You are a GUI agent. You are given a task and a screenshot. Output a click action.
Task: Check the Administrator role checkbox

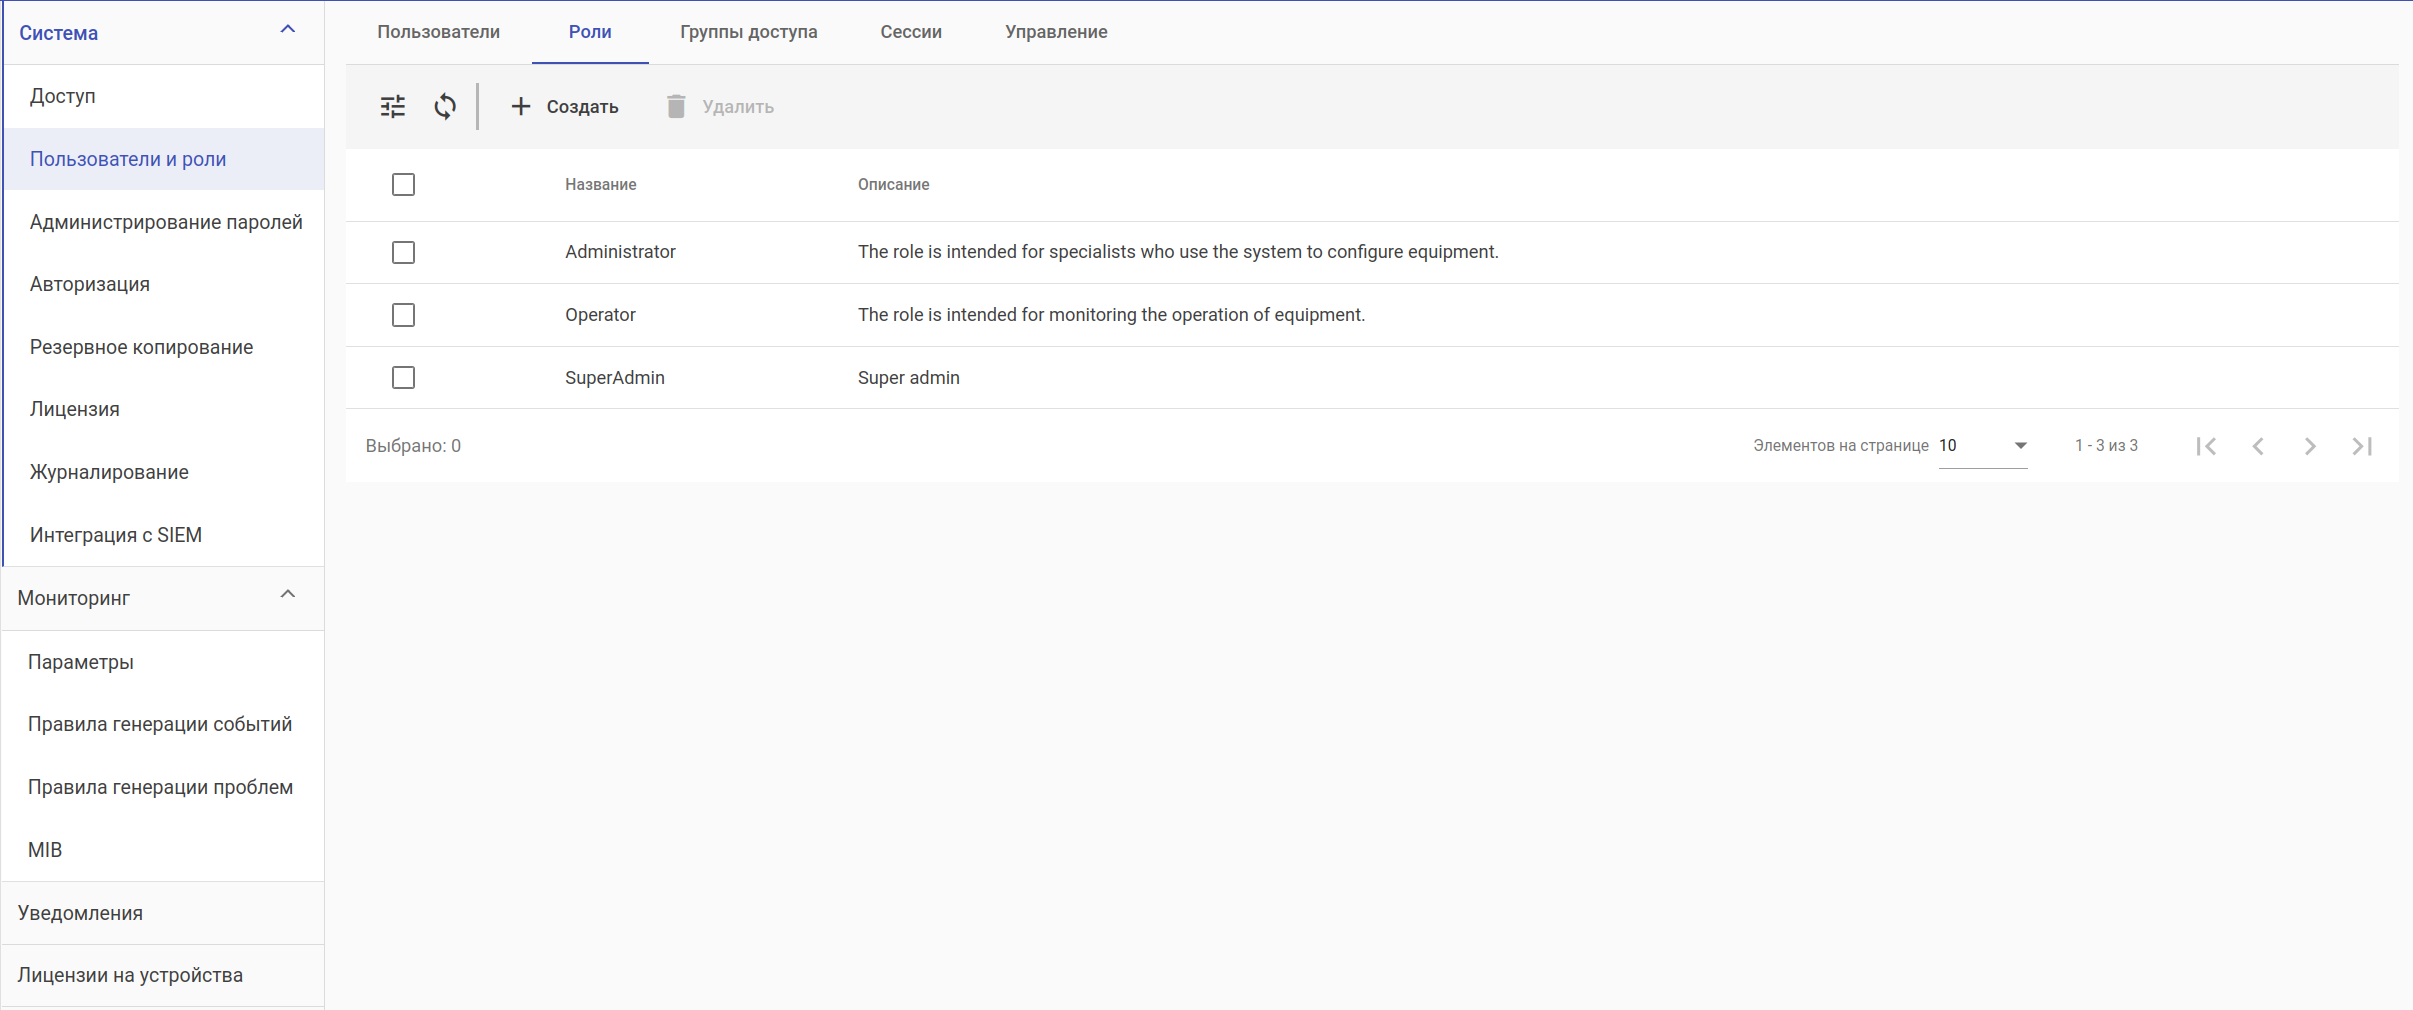pos(403,252)
